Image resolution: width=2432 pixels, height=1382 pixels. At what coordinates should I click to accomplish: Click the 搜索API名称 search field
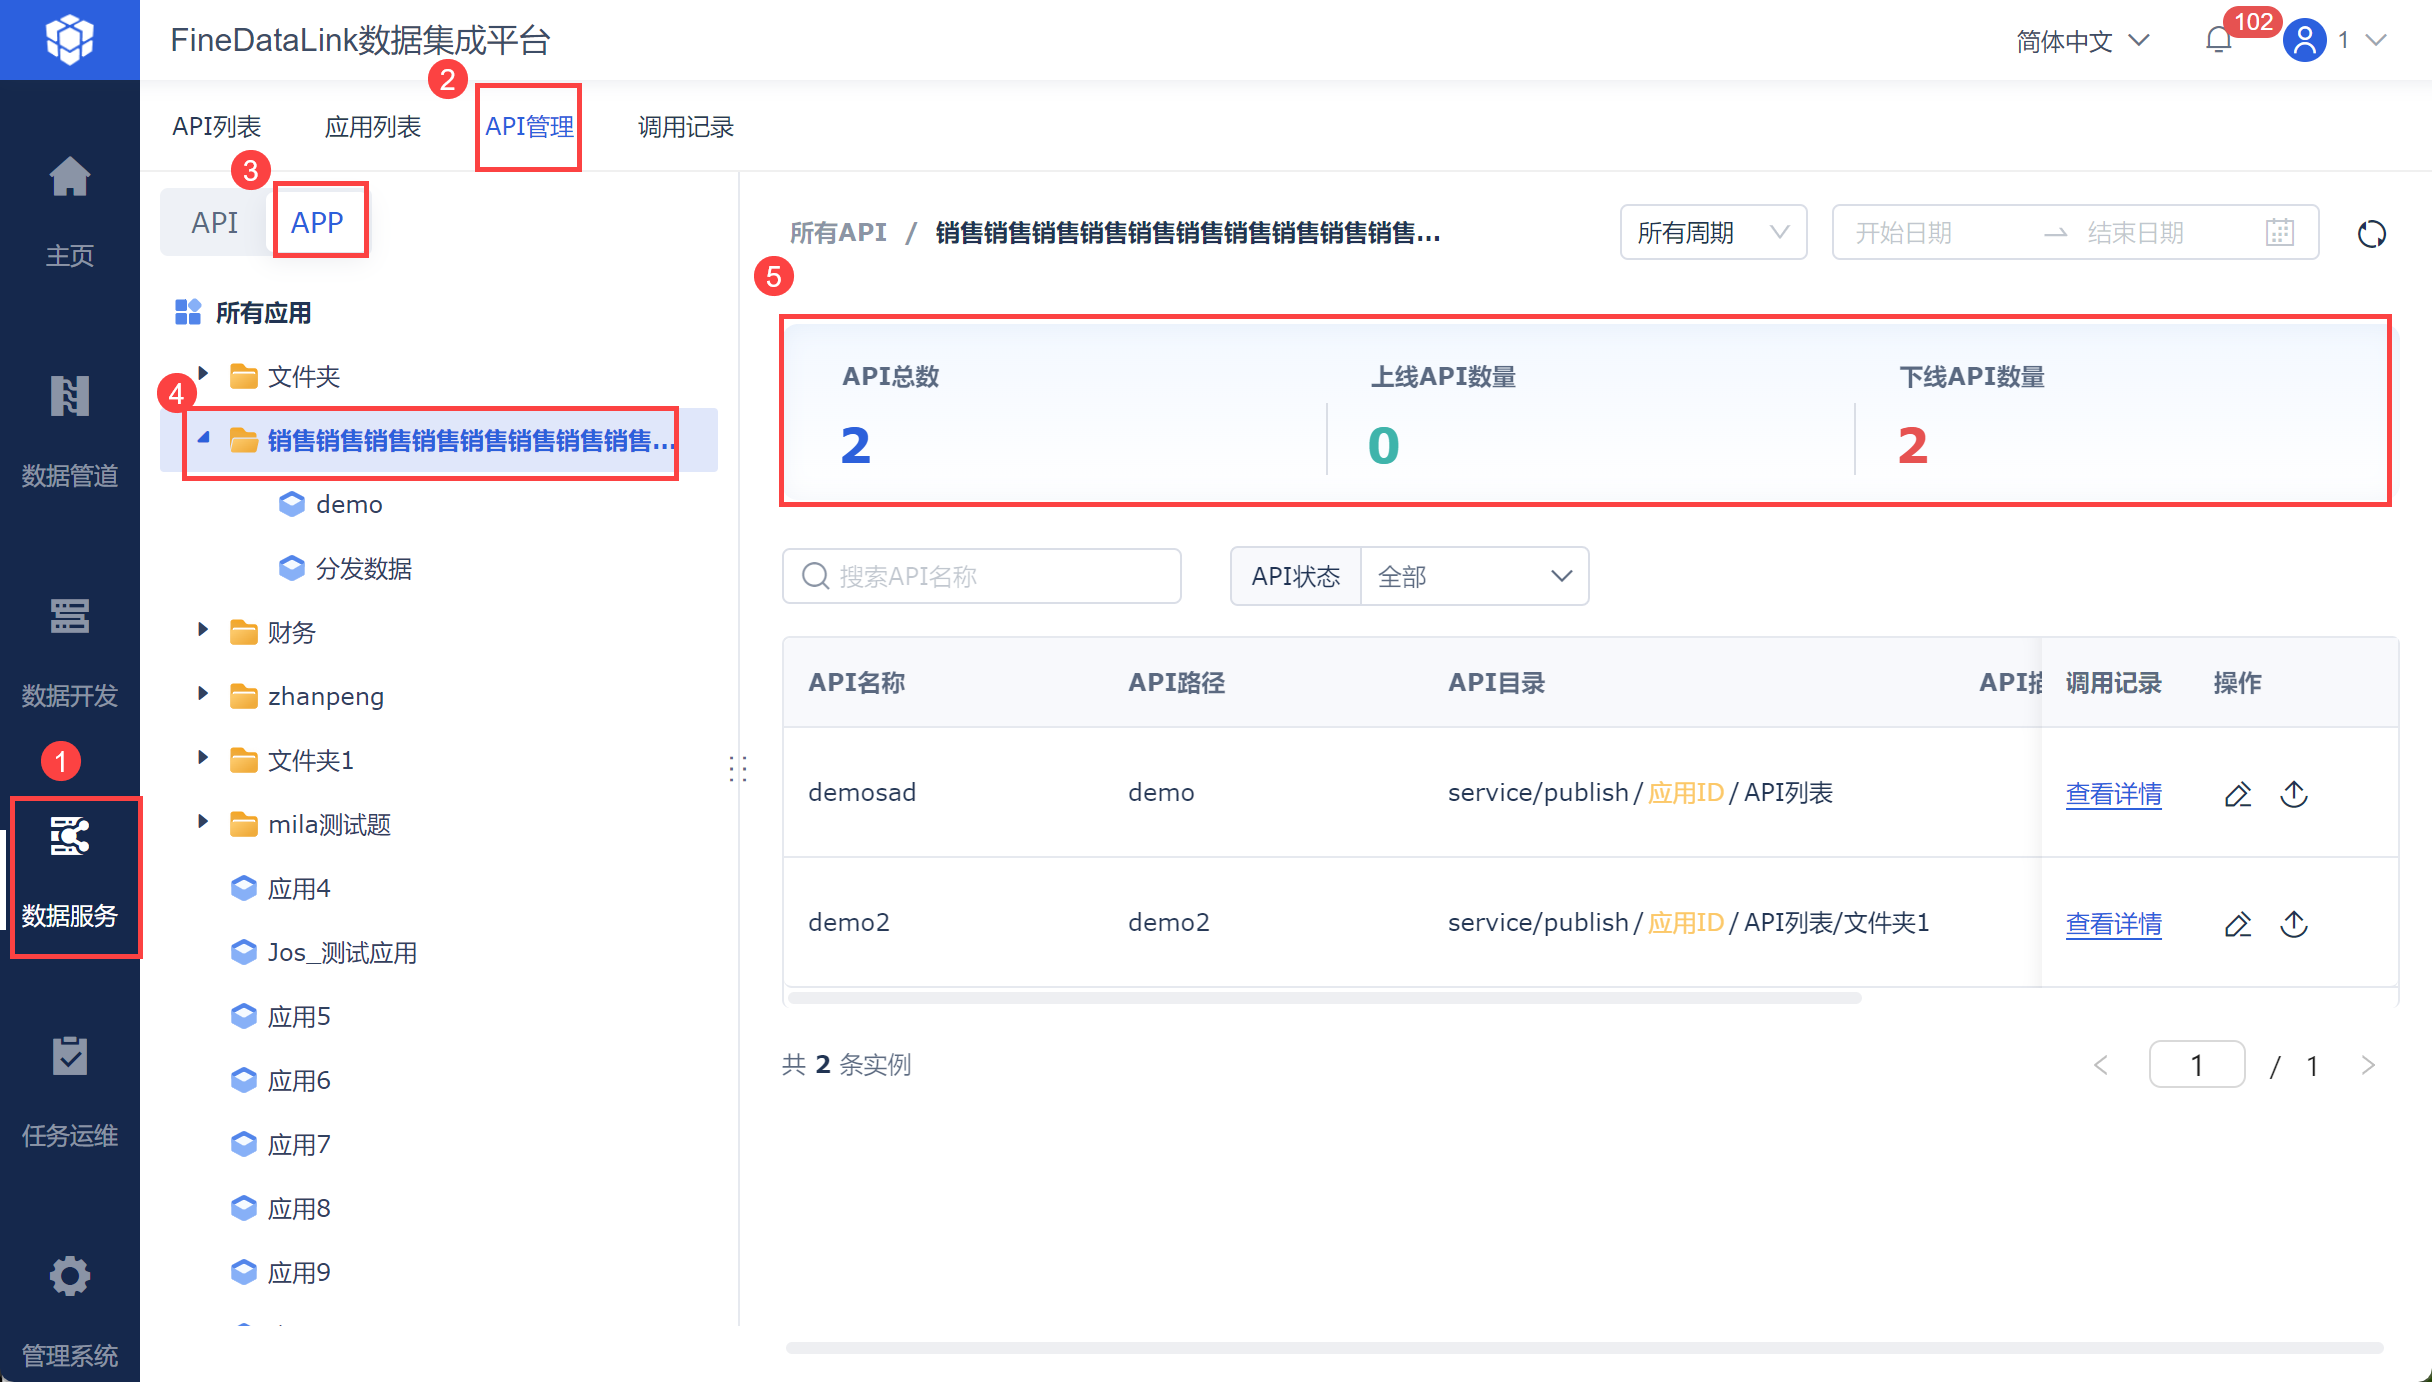pos(982,576)
